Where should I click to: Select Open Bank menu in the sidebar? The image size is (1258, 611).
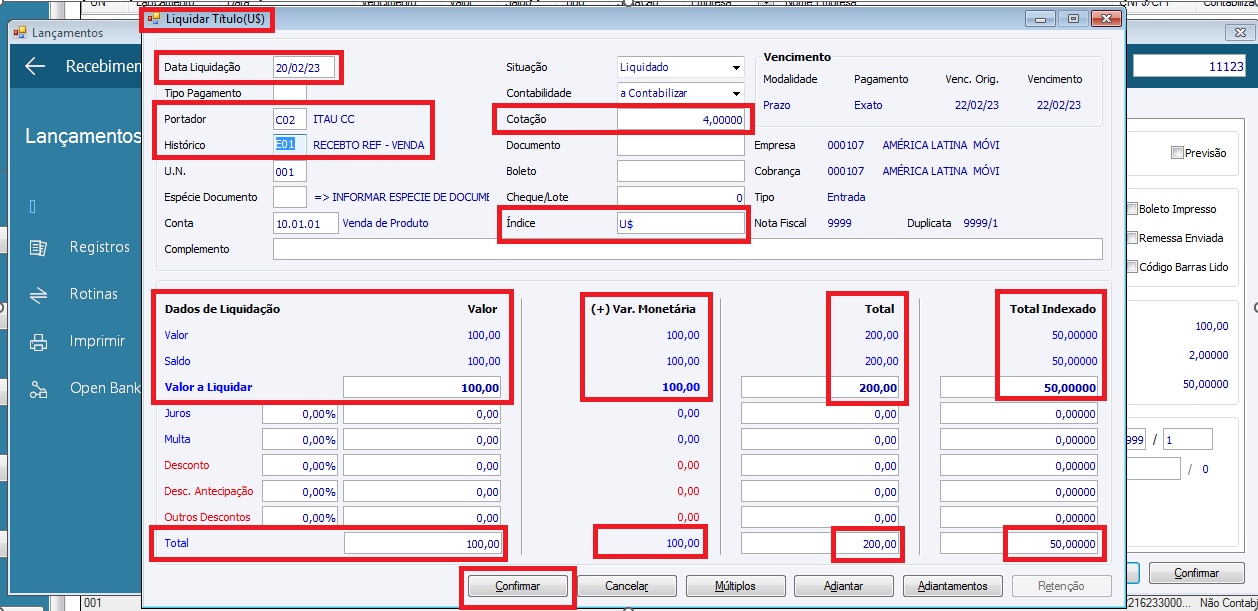pyautogui.click(x=105, y=388)
